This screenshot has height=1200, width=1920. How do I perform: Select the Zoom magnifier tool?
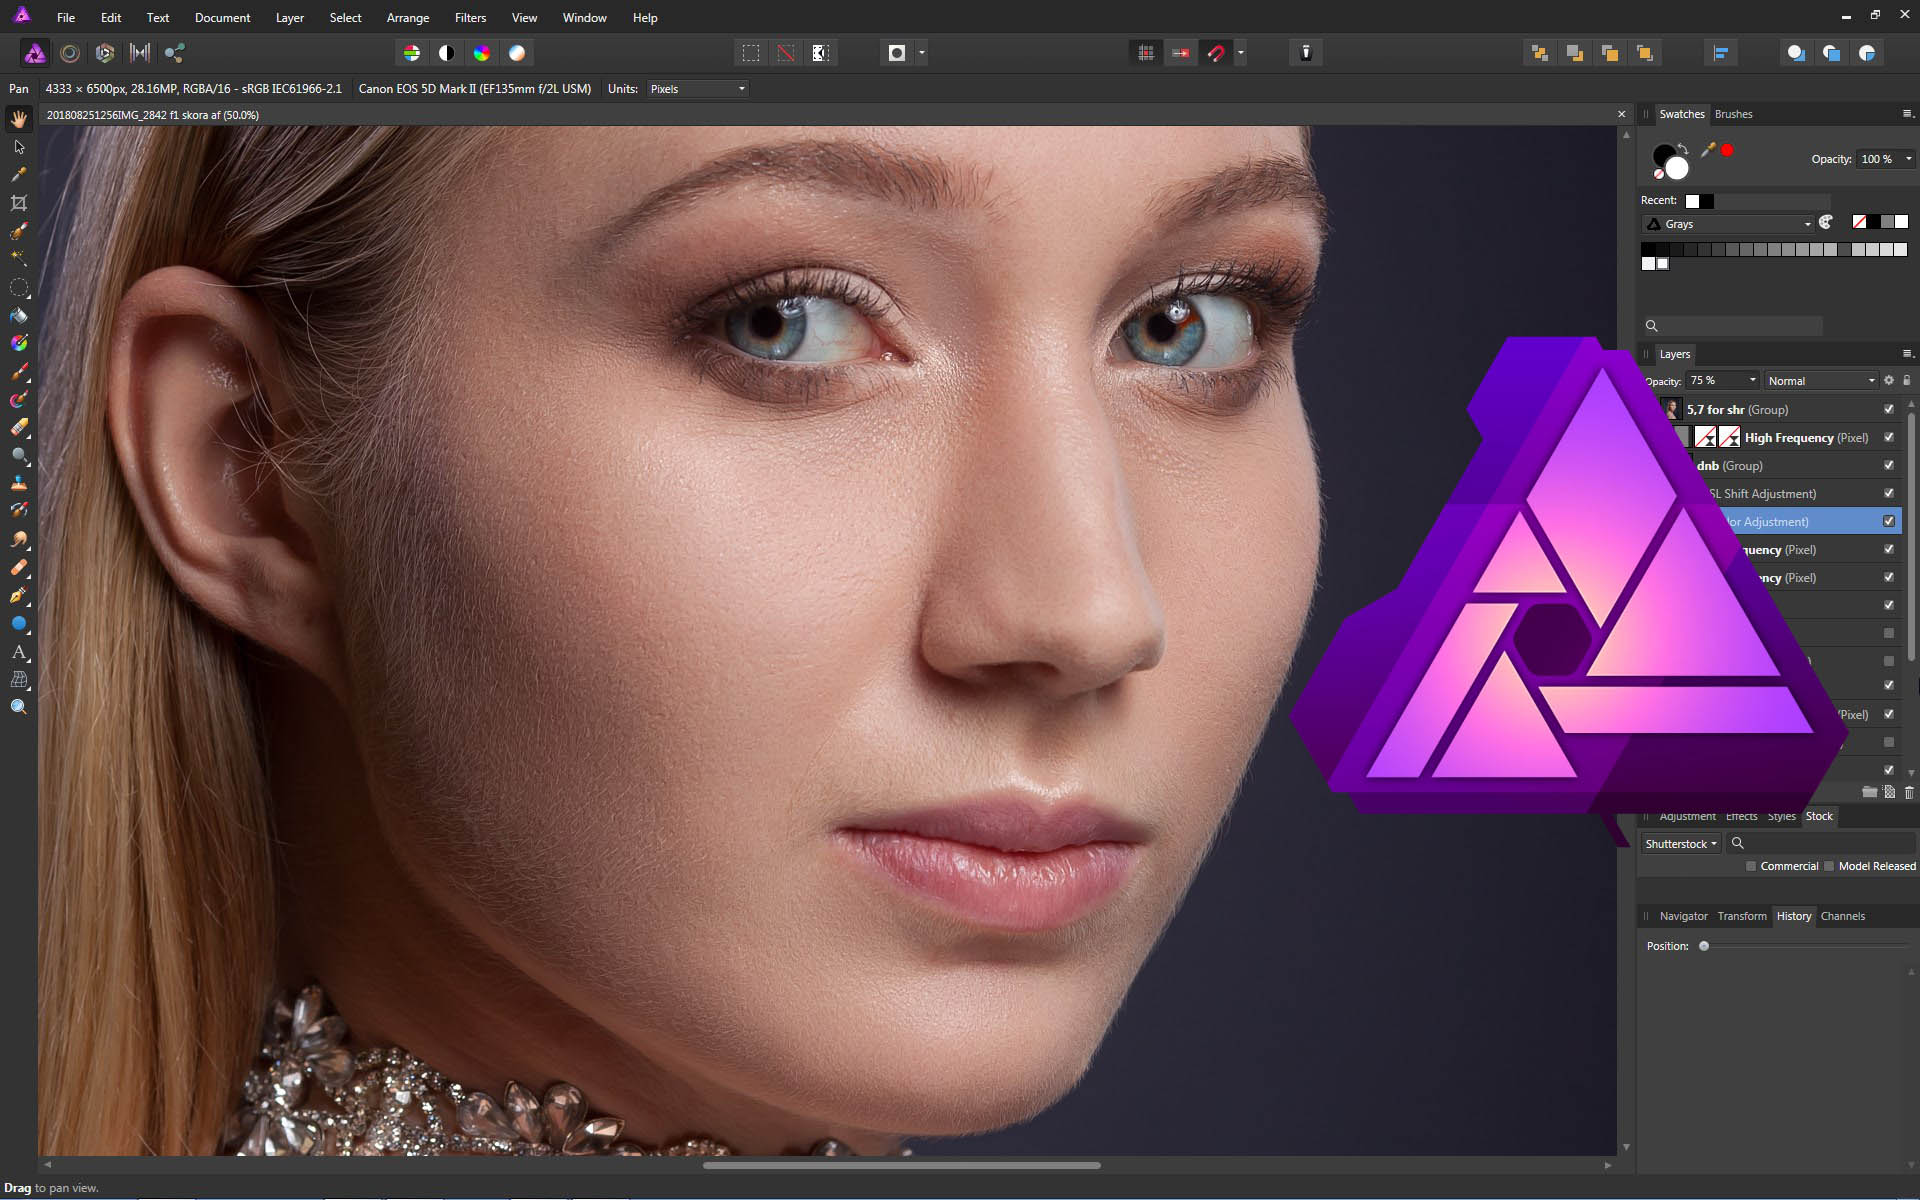tap(19, 707)
